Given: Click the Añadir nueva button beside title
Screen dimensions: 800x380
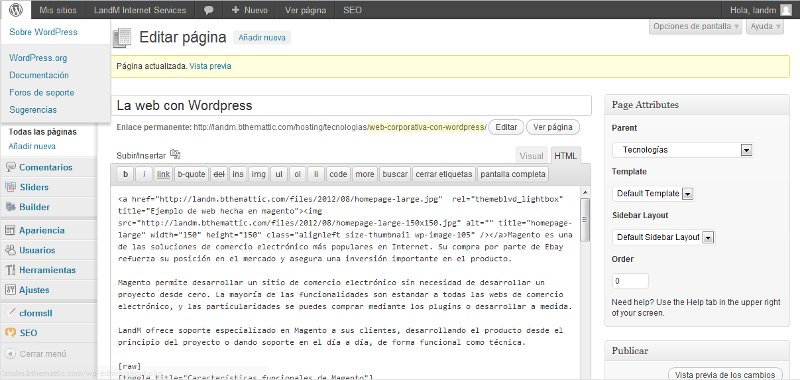Looking at the screenshot, I should (x=262, y=38).
